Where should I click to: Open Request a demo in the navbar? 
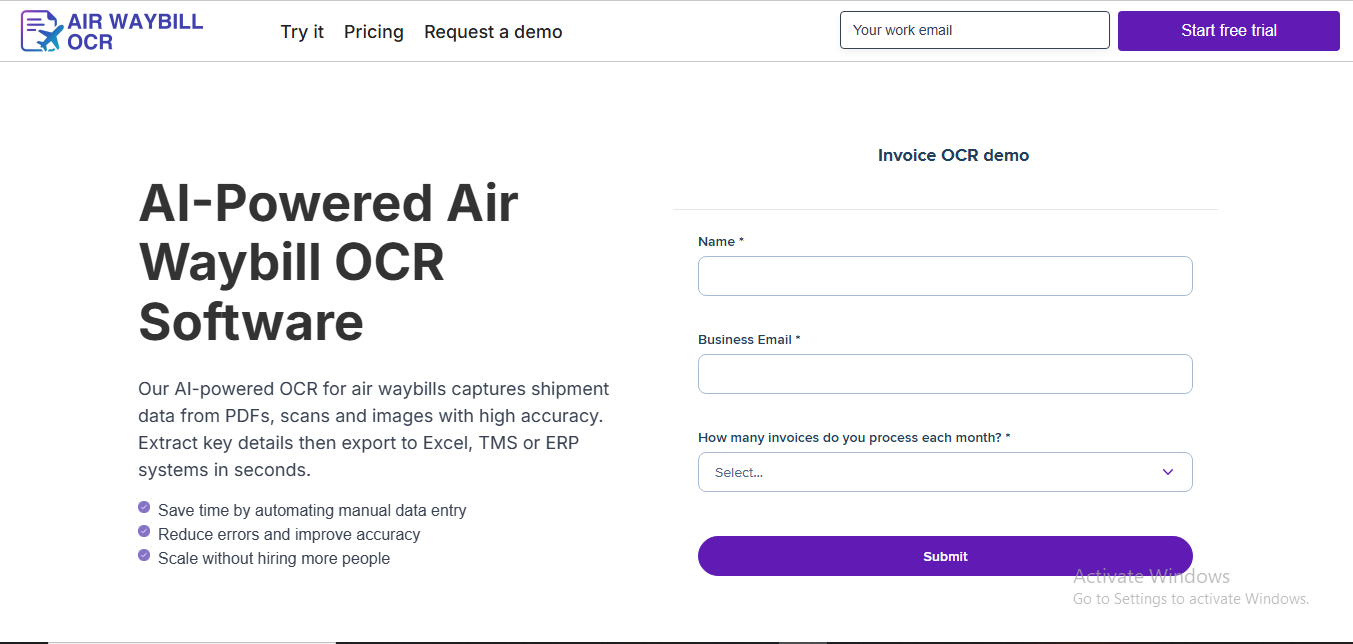493,32
